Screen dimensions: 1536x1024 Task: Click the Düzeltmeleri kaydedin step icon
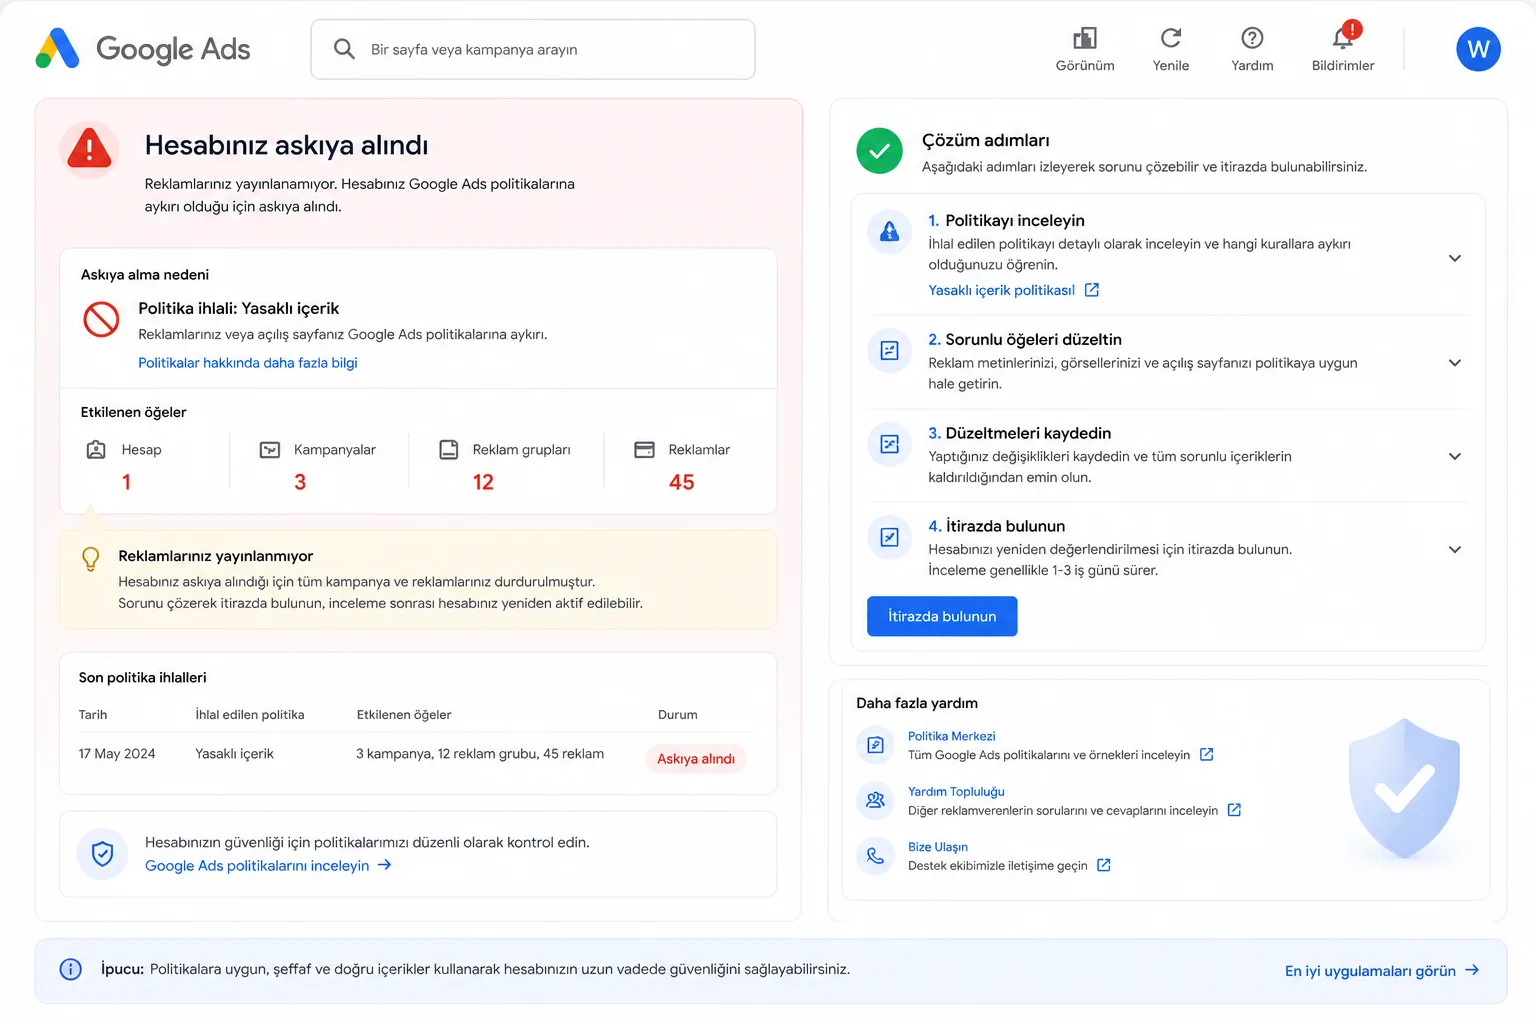(889, 444)
